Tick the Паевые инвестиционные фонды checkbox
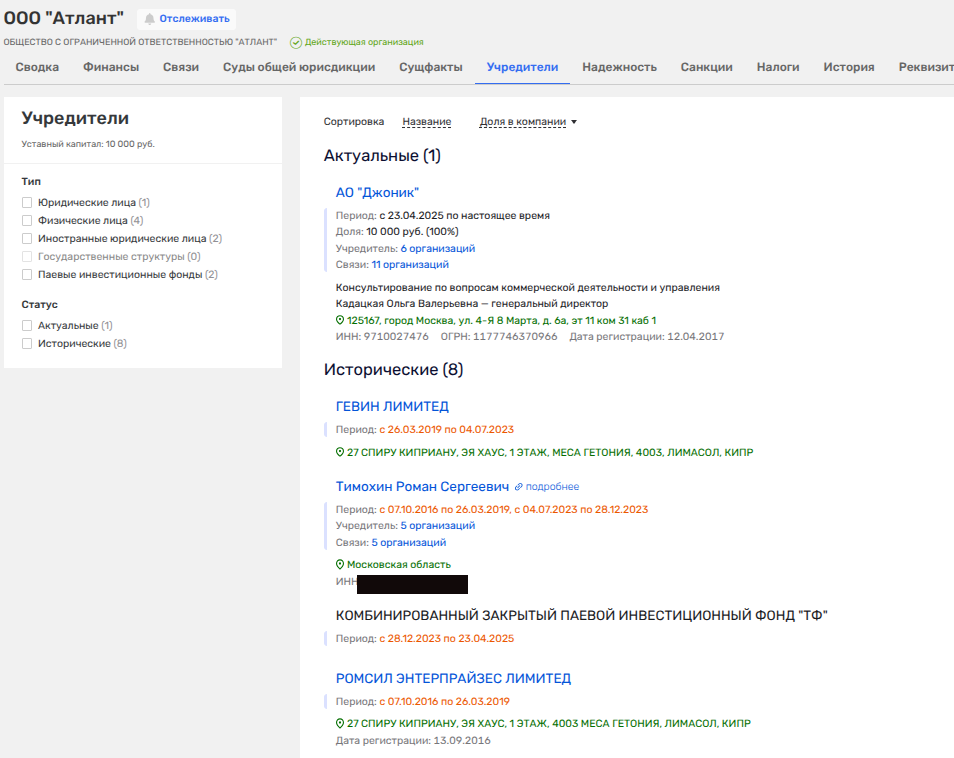The height and width of the screenshot is (758, 954). pyautogui.click(x=27, y=275)
